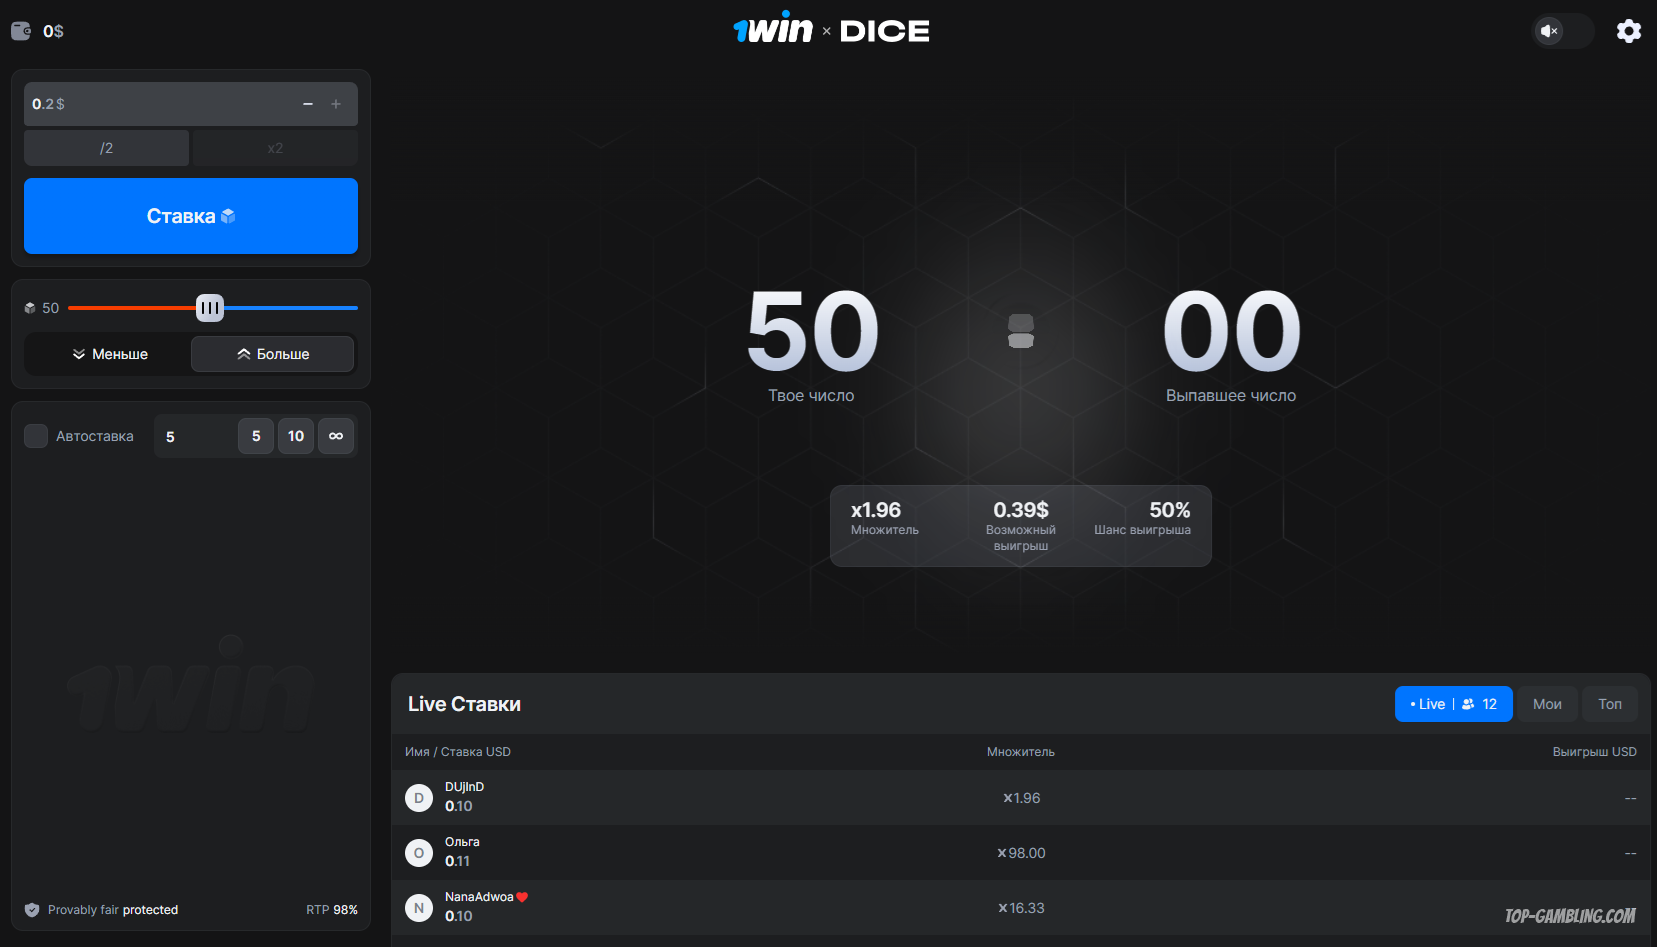Toggle the sound mute switch
1657x947 pixels.
coord(1563,31)
